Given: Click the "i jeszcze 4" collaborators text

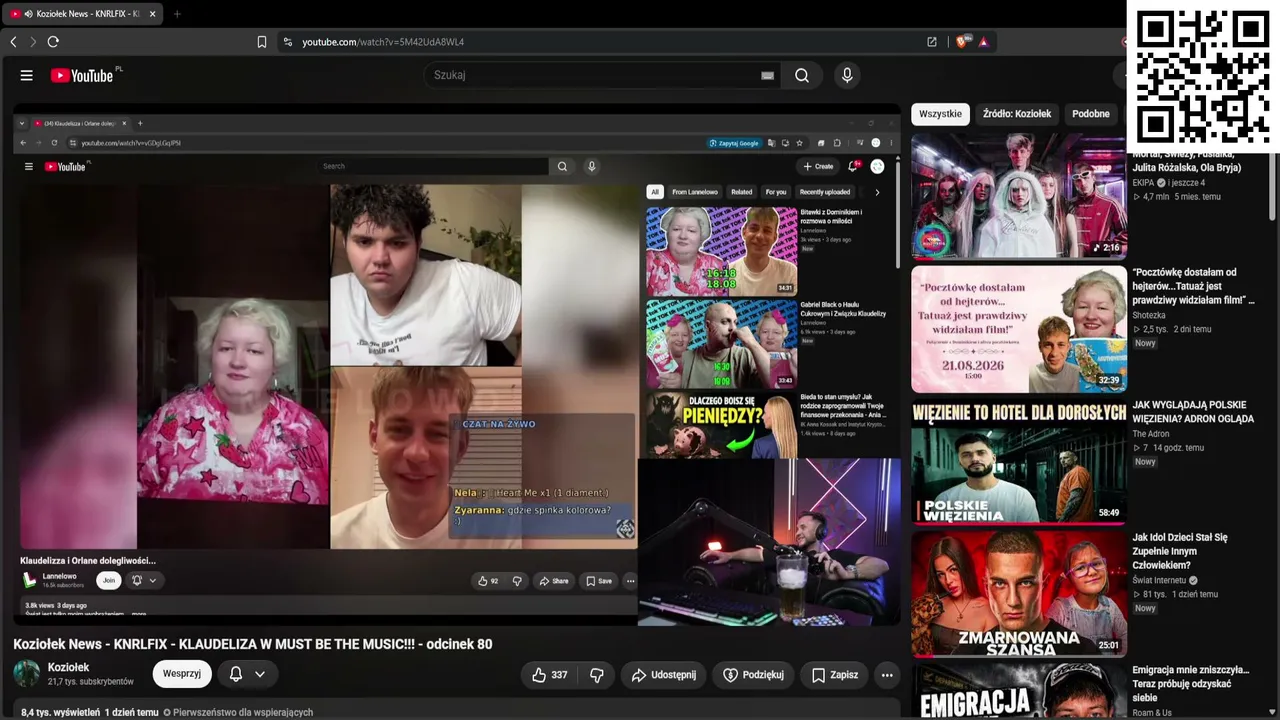Looking at the screenshot, I should [1186, 183].
